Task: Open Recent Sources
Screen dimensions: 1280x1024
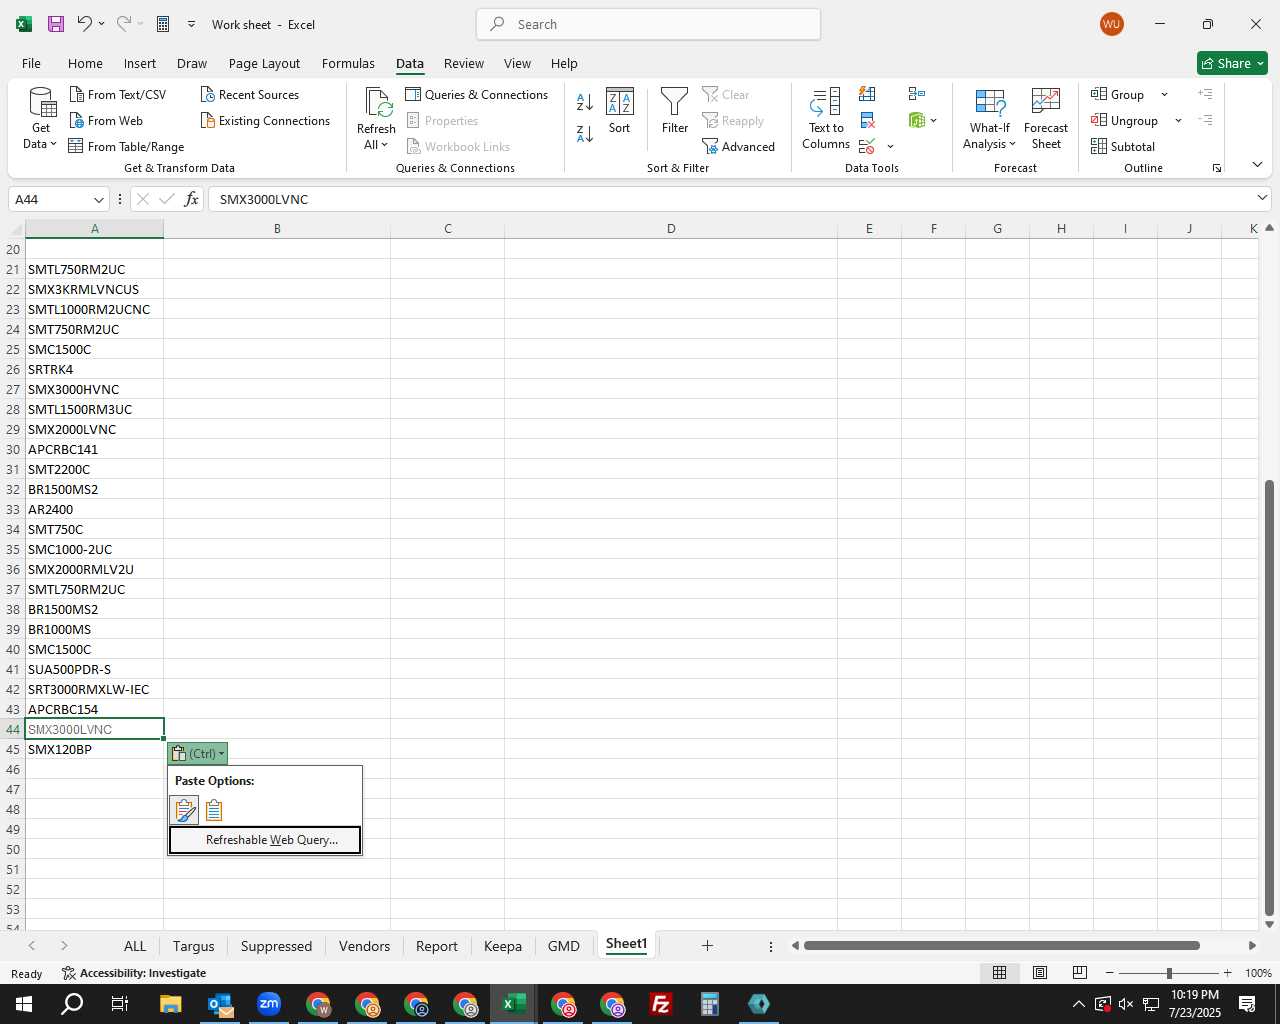Action: (250, 94)
